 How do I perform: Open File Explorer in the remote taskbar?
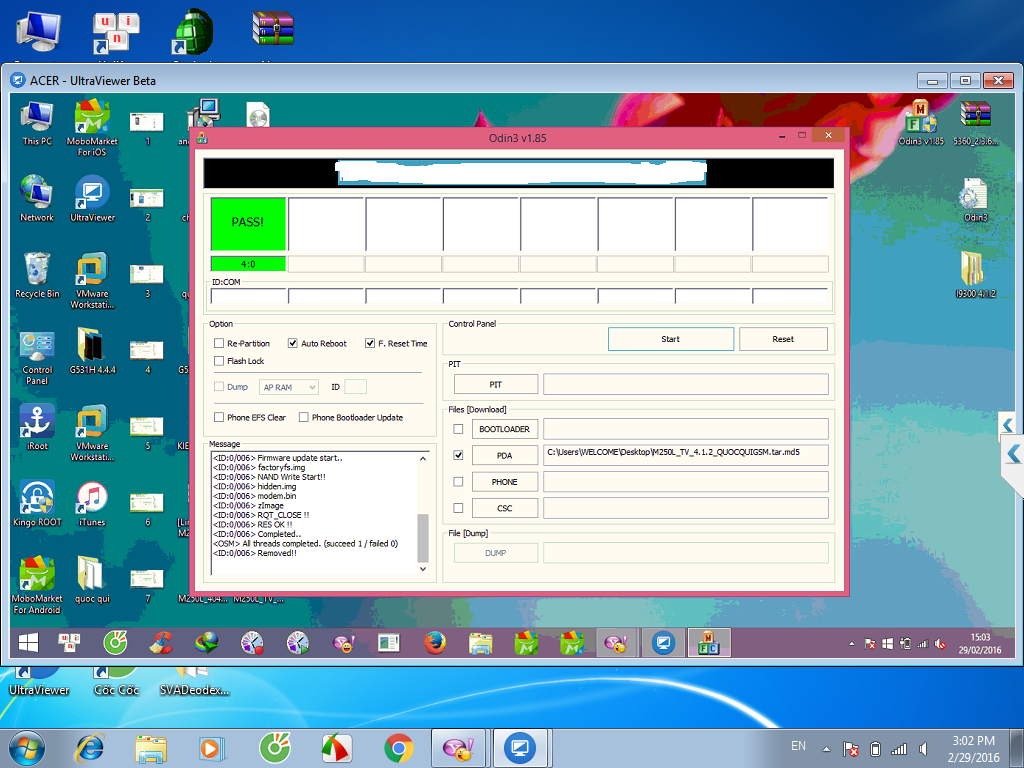(x=481, y=643)
